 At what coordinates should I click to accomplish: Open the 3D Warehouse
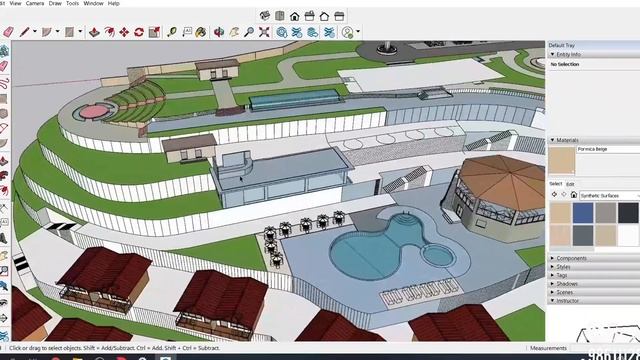point(282,32)
